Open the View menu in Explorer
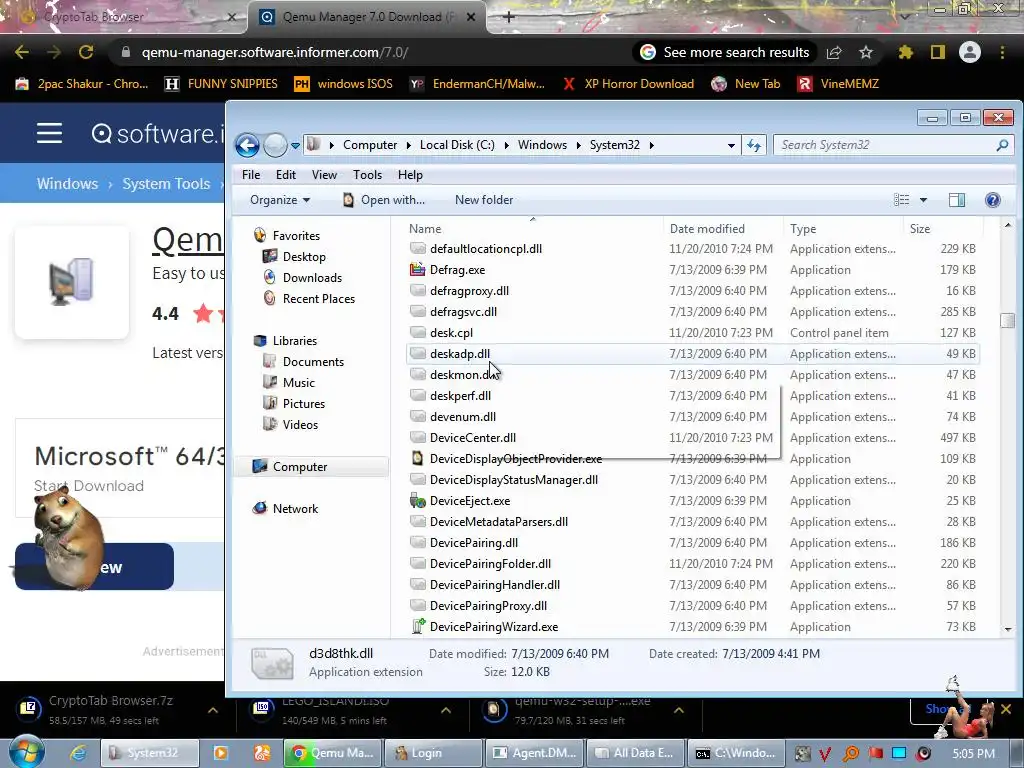Screen dimensions: 1024x768 coord(324,175)
